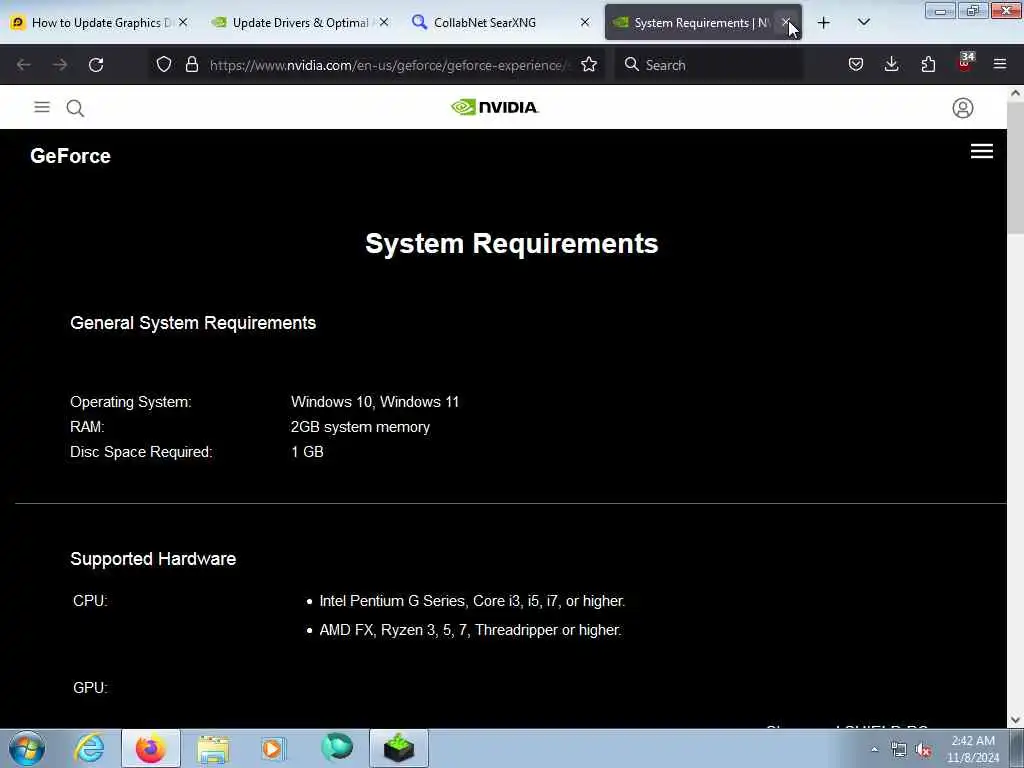Open the NVIDIA site hamburger menu
The width and height of the screenshot is (1024, 768).
(42, 107)
